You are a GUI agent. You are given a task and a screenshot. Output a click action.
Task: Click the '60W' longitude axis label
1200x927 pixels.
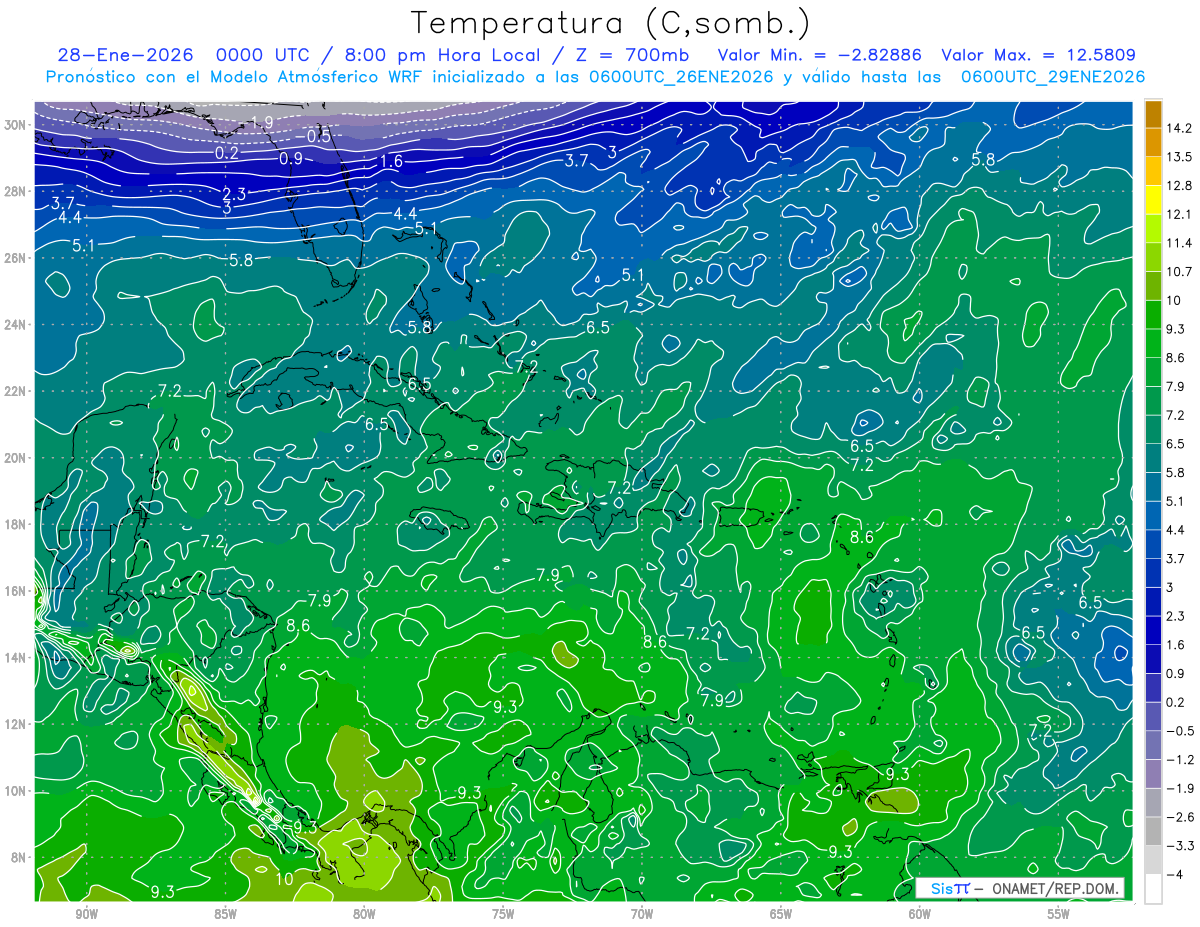click(x=920, y=914)
